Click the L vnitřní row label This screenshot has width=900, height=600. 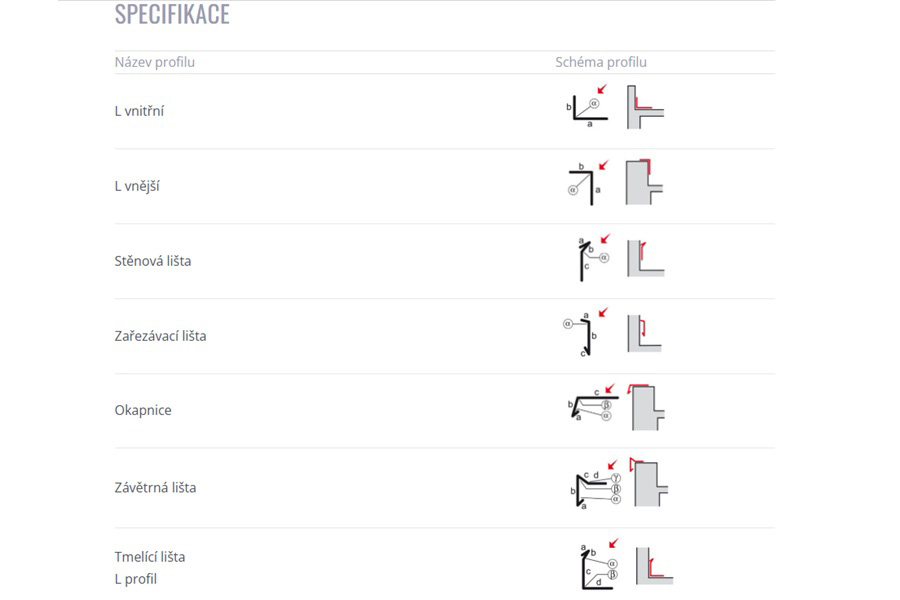pyautogui.click(x=139, y=111)
